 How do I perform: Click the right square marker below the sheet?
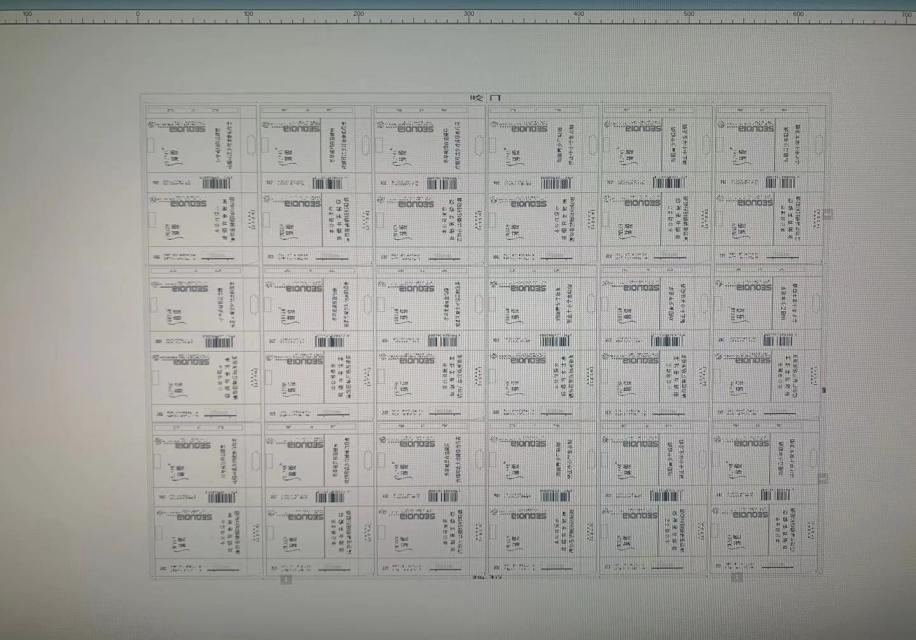(x=737, y=578)
